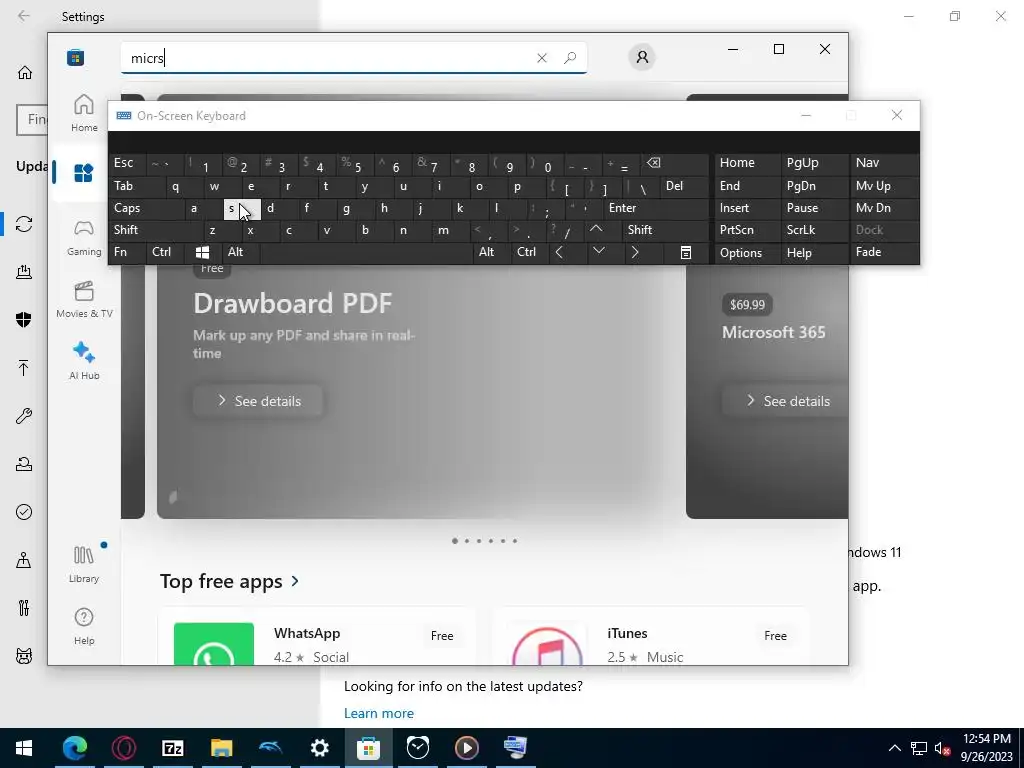This screenshot has width=1024, height=768.
Task: Open AI Hub in Store sidebar
Action: tap(84, 361)
